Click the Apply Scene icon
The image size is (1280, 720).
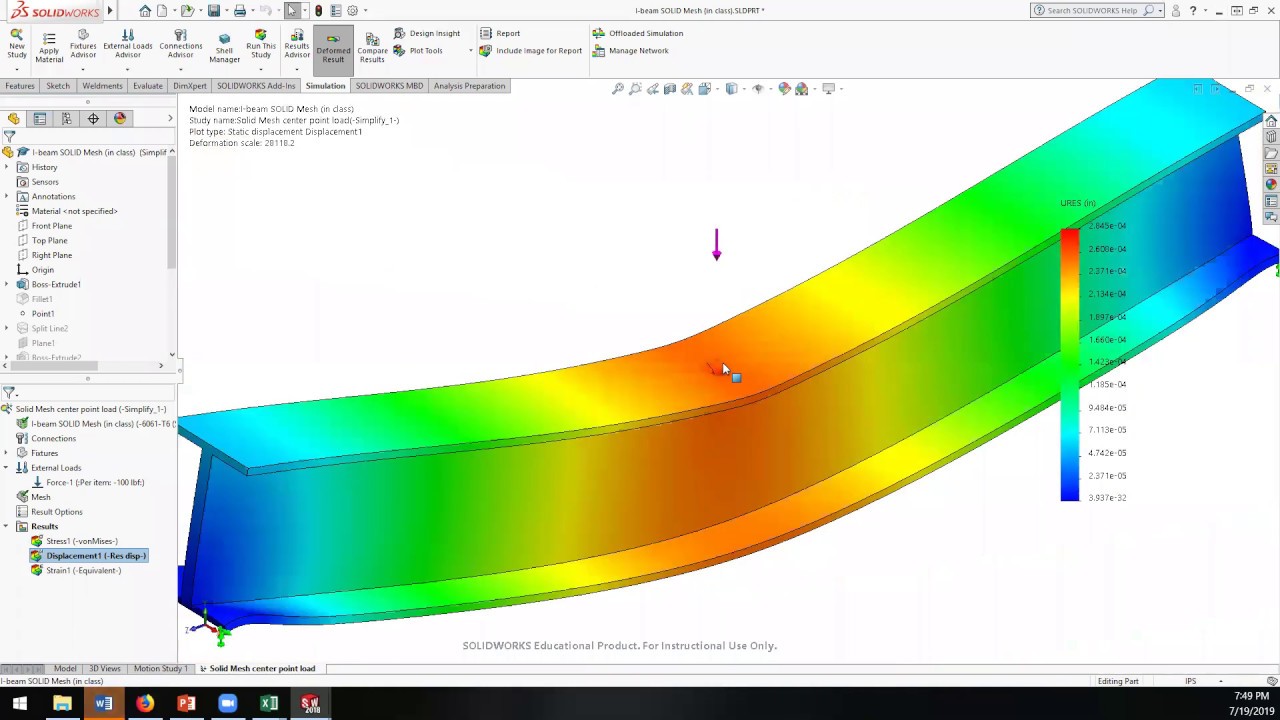(803, 89)
